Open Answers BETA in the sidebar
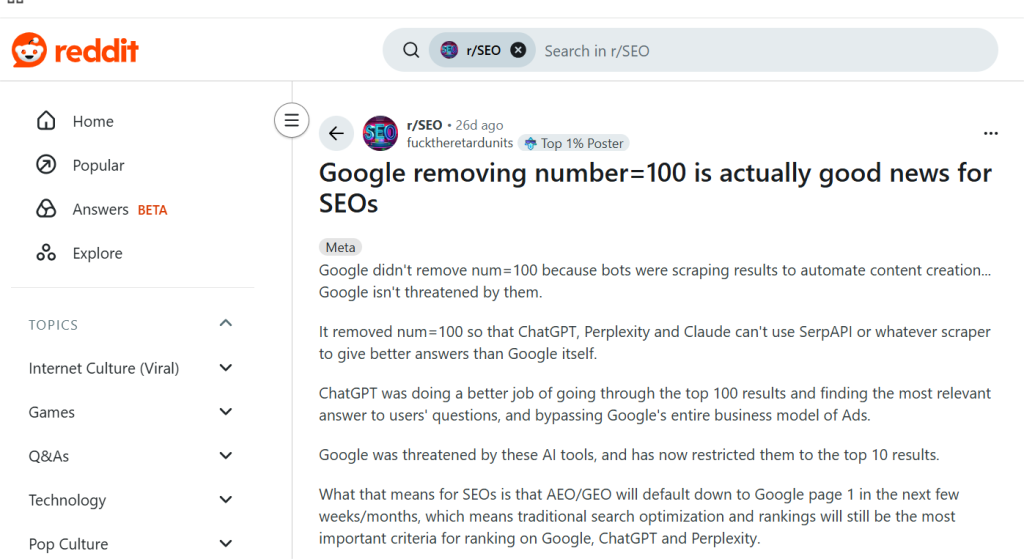 point(101,210)
